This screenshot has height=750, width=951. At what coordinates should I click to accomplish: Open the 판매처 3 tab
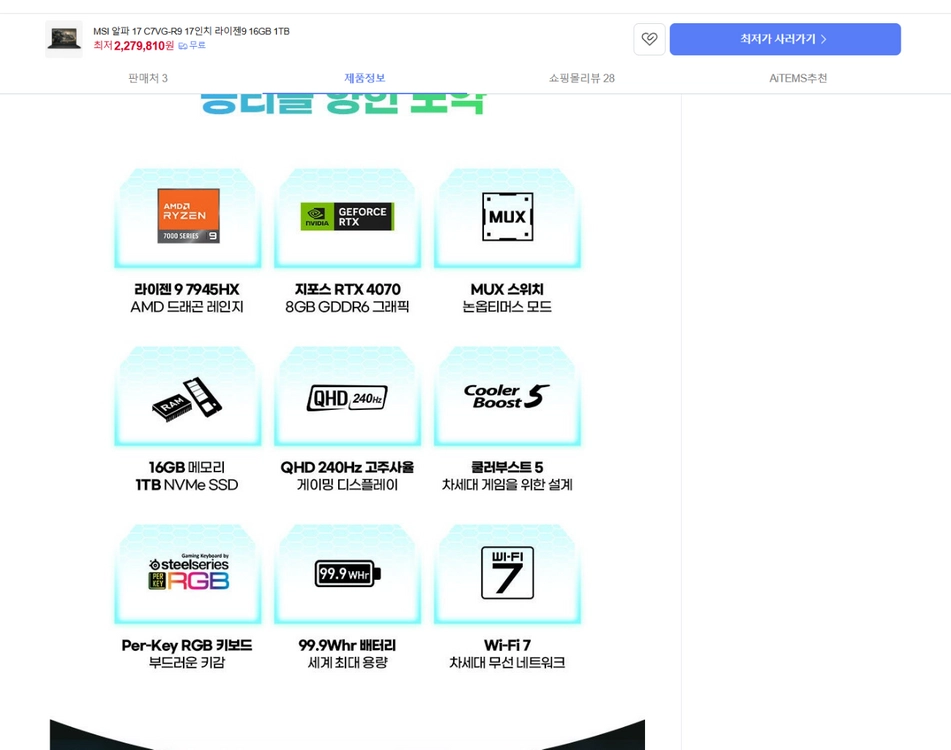pyautogui.click(x=148, y=78)
